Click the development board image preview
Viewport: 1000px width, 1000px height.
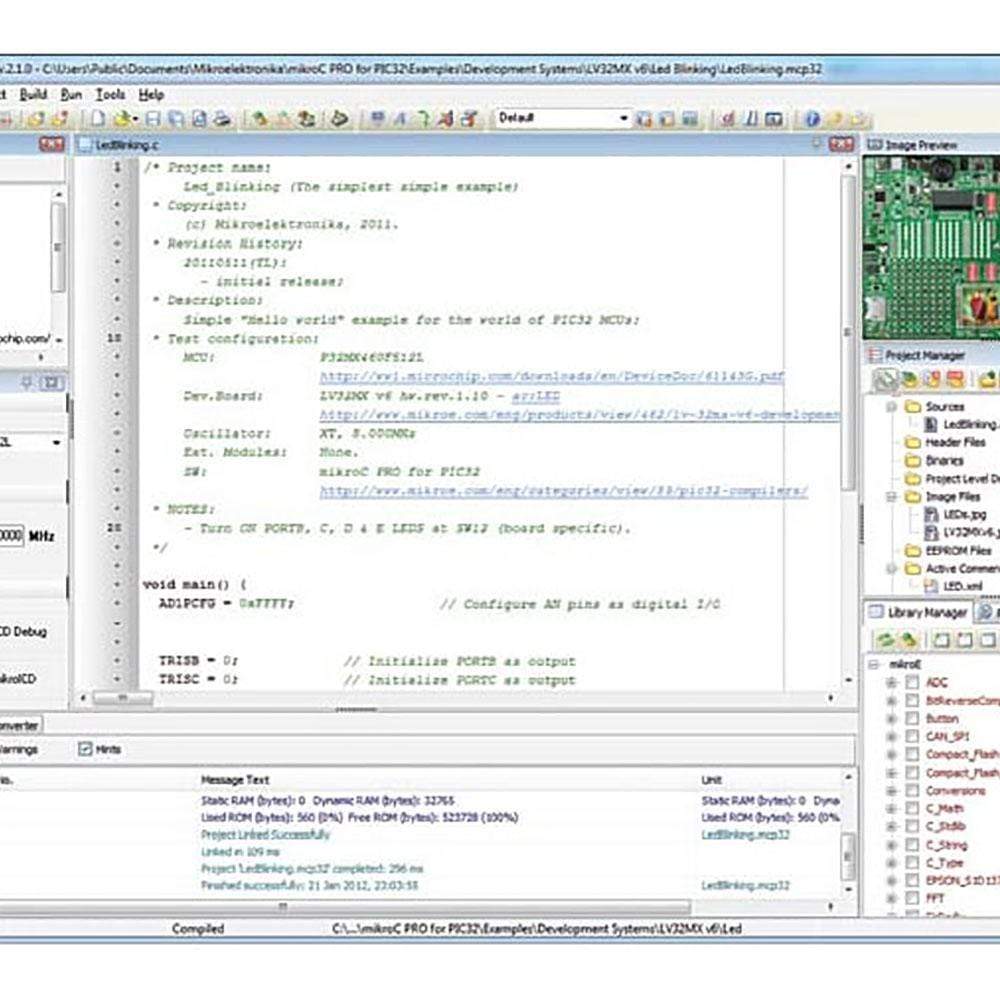pos(930,247)
